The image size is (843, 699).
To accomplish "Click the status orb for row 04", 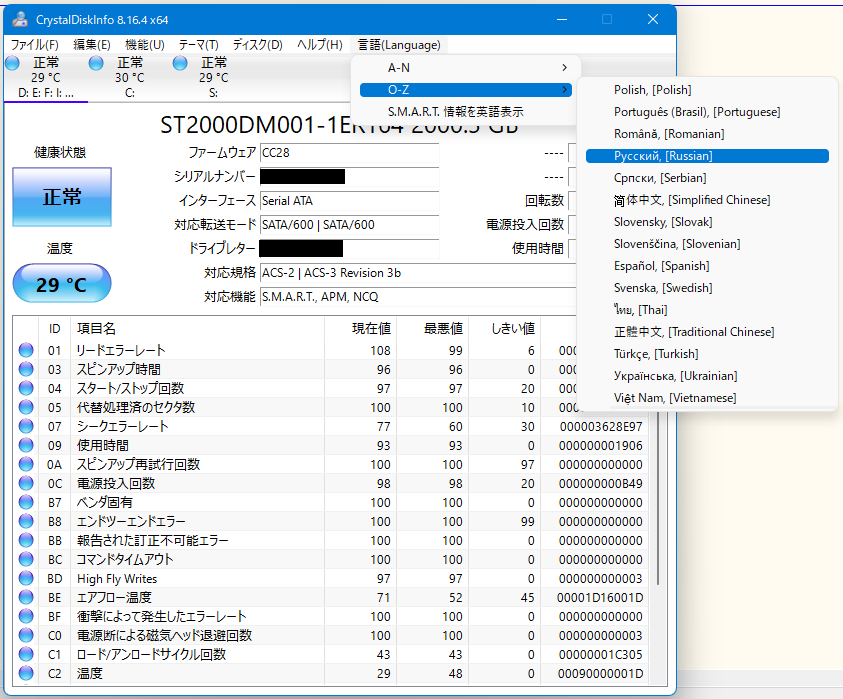I will click(26, 388).
